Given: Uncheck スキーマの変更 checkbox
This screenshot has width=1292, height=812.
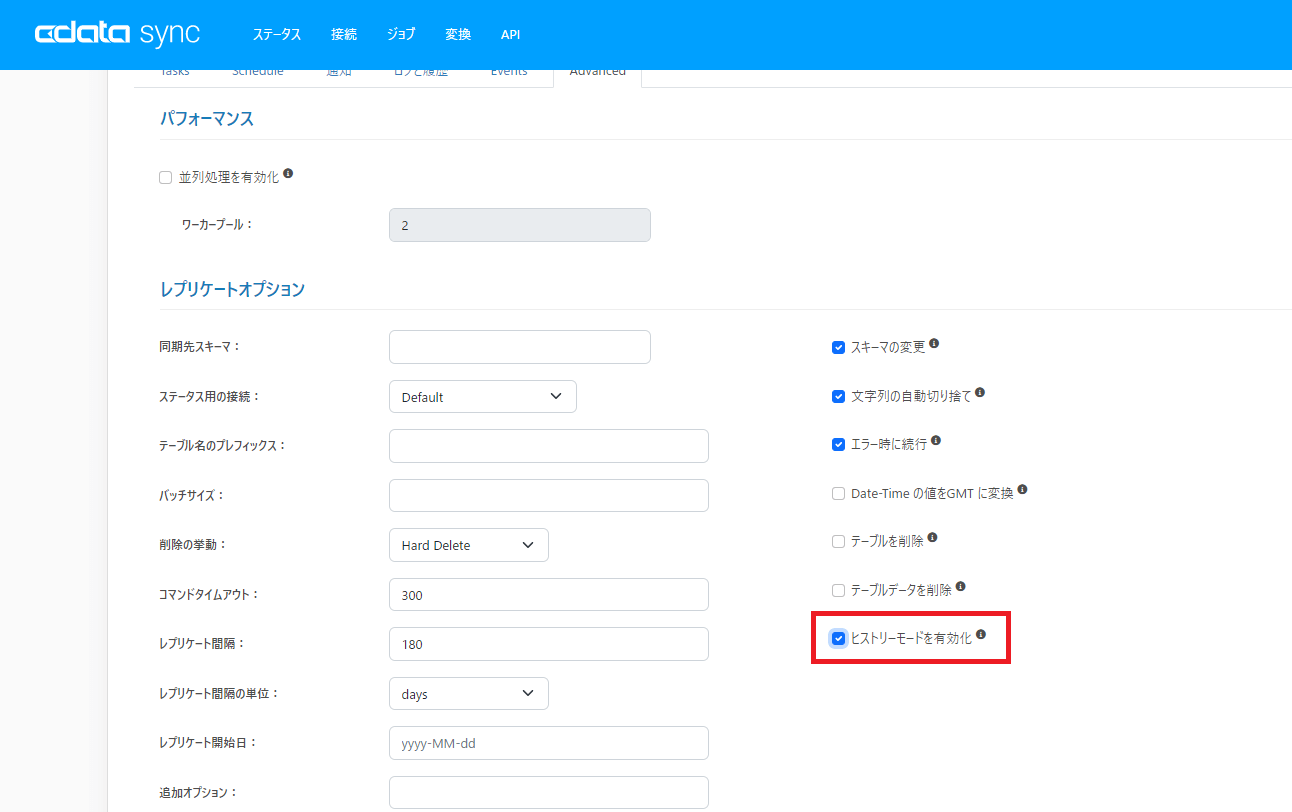Looking at the screenshot, I should point(839,348).
